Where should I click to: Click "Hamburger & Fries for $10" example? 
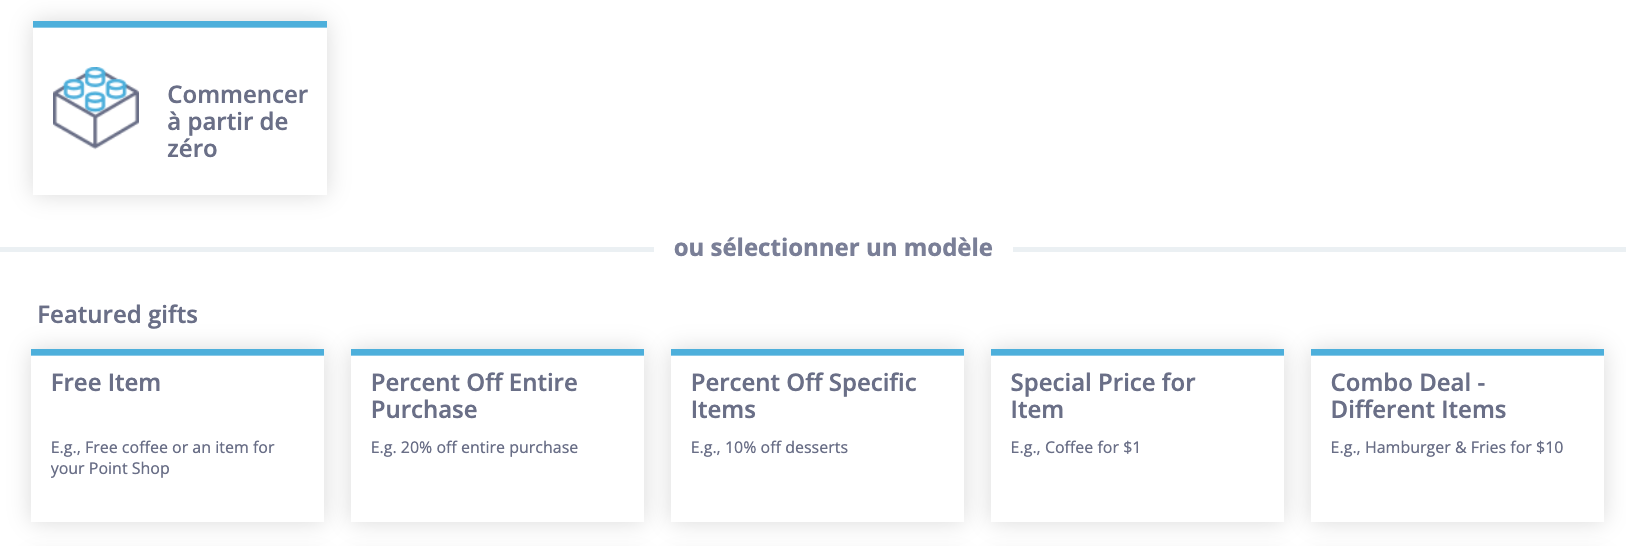[x=1446, y=447]
